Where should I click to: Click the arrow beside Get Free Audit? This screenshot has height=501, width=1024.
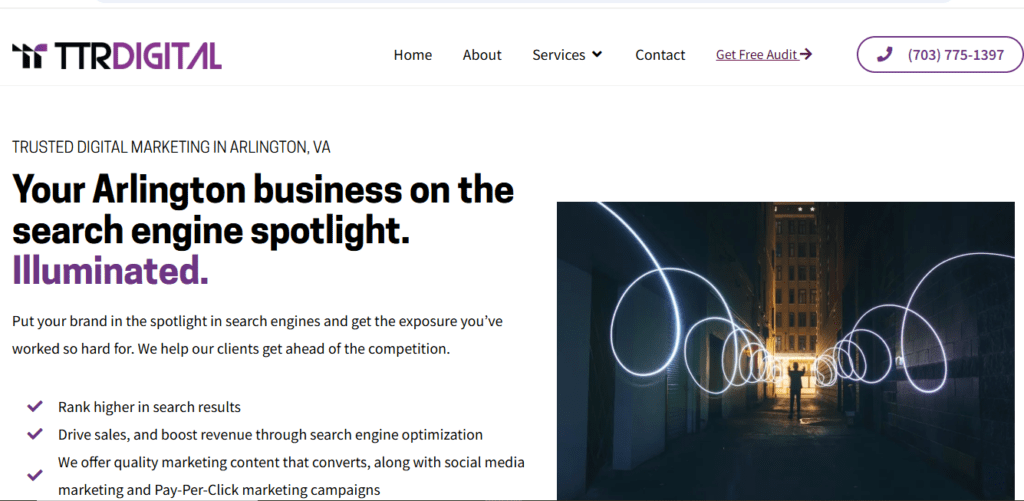coord(806,55)
